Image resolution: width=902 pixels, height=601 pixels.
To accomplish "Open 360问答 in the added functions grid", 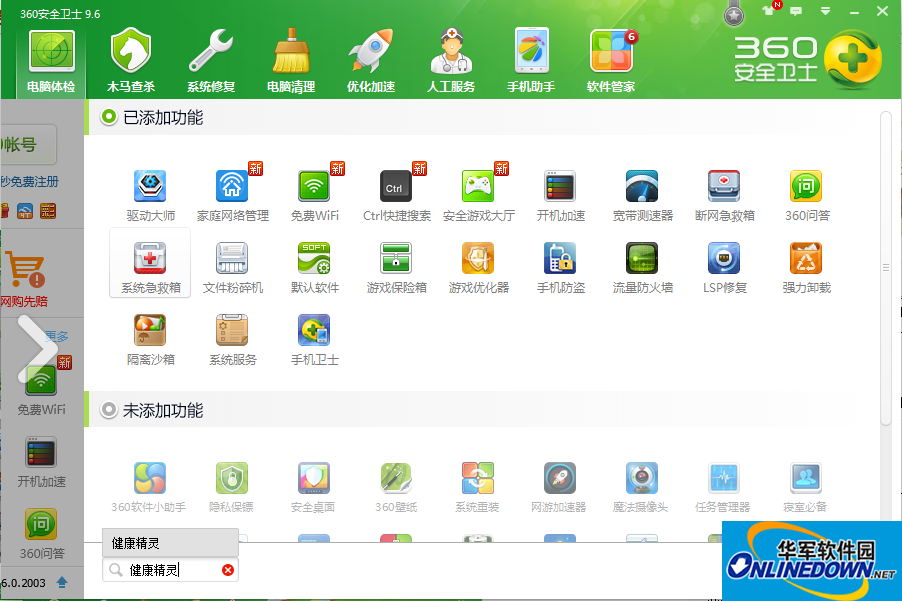I will [x=807, y=196].
